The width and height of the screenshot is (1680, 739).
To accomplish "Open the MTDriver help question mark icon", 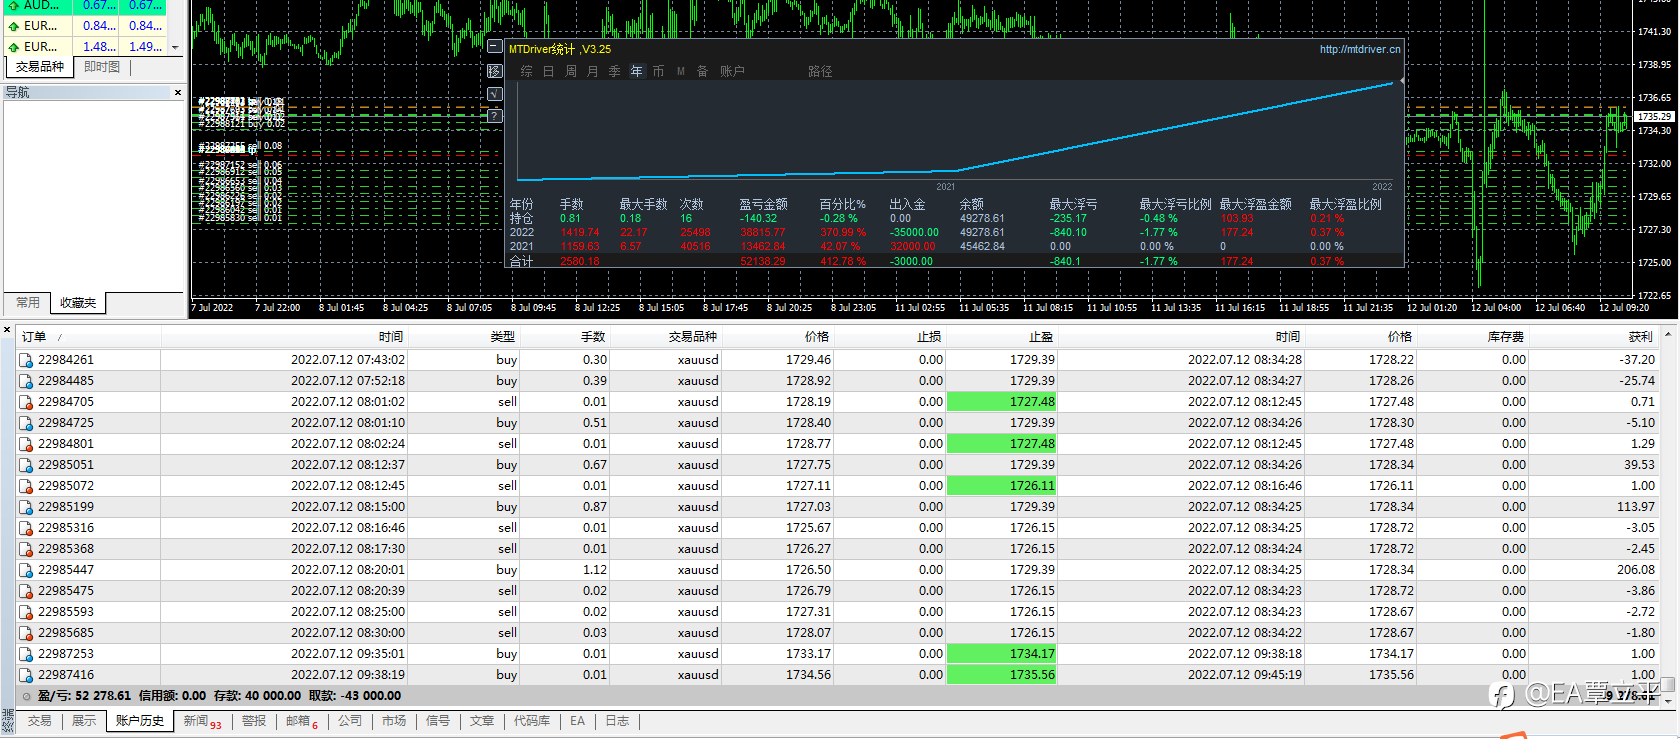I will tap(494, 116).
